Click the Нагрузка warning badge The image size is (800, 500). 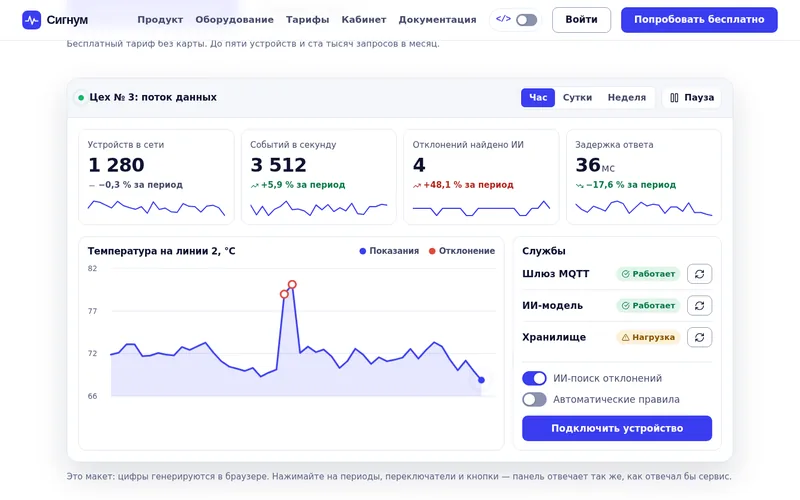click(648, 337)
